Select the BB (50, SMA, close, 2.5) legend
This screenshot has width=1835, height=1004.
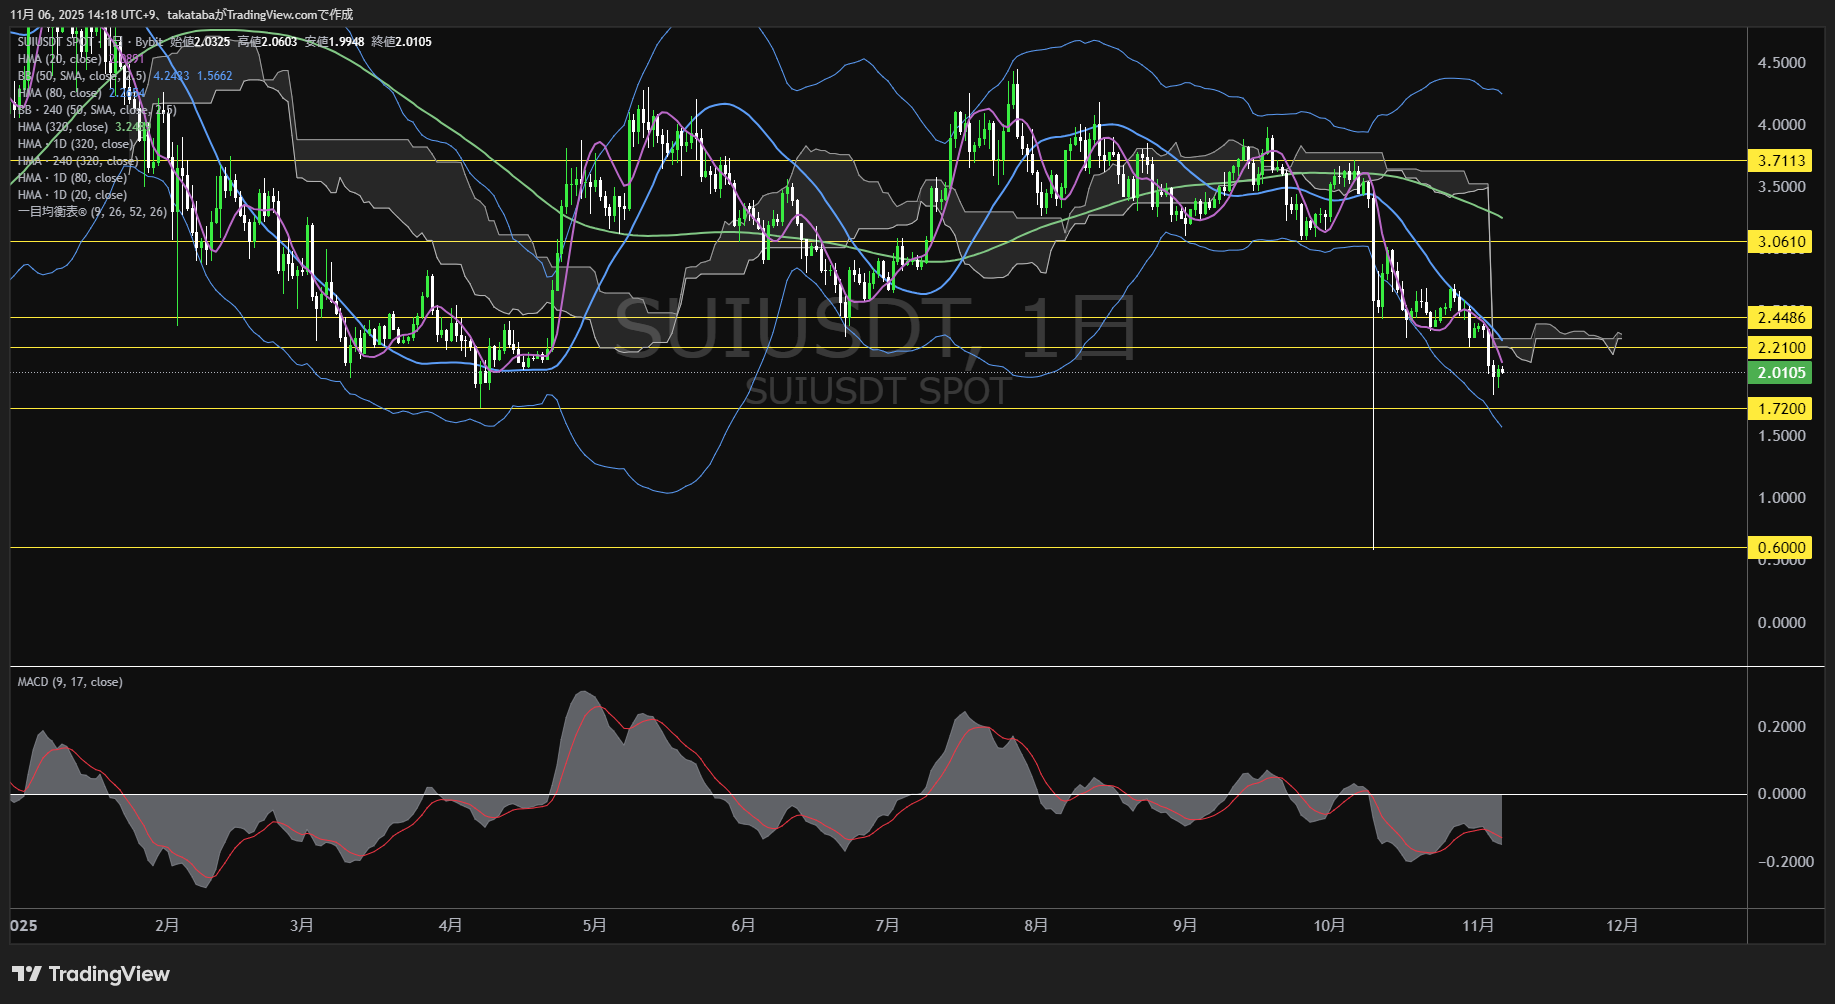pos(82,76)
